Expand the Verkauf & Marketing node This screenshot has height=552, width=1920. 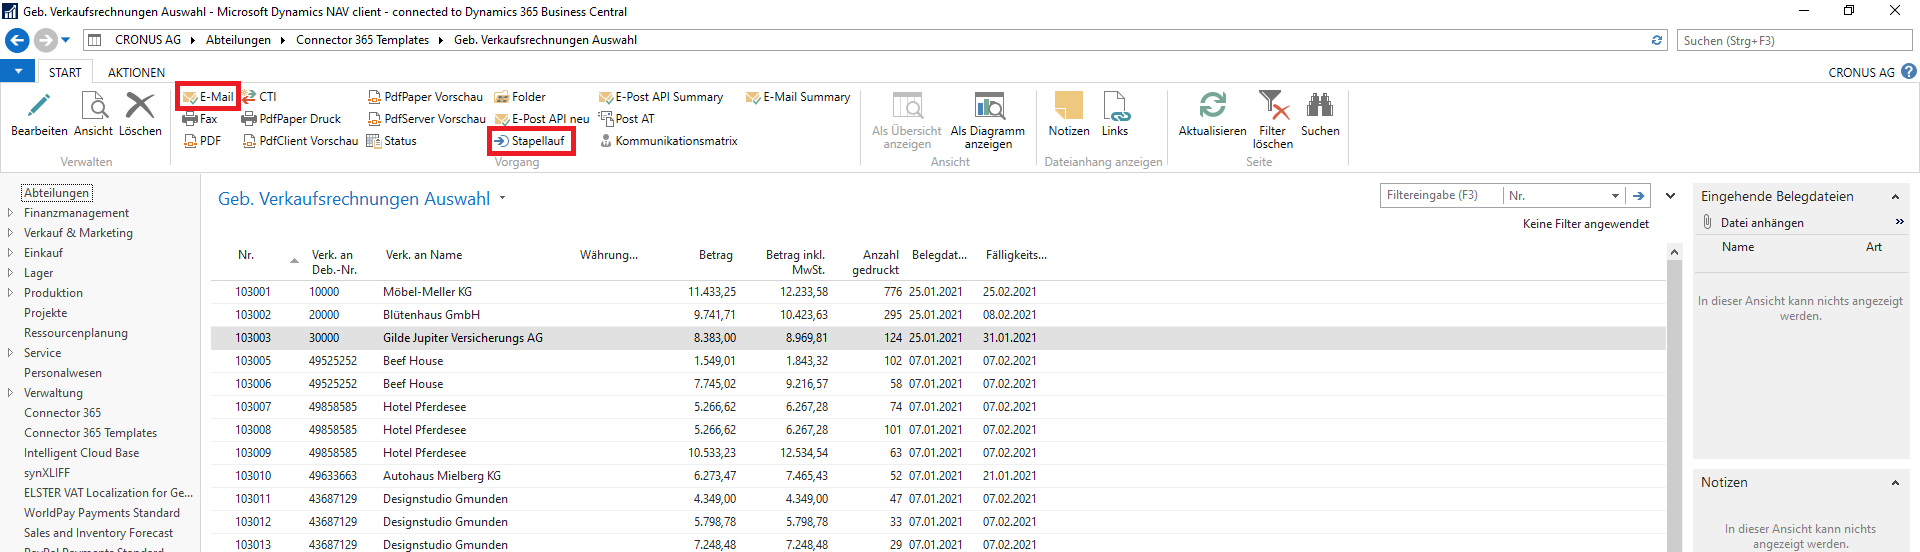10,233
